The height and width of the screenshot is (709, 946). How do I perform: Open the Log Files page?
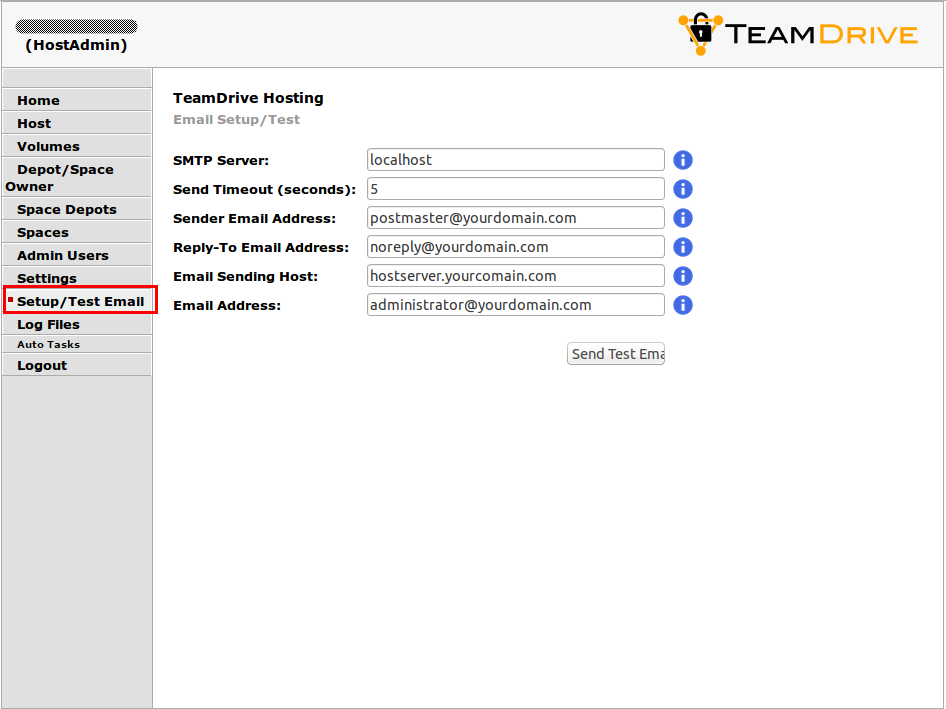[x=48, y=324]
